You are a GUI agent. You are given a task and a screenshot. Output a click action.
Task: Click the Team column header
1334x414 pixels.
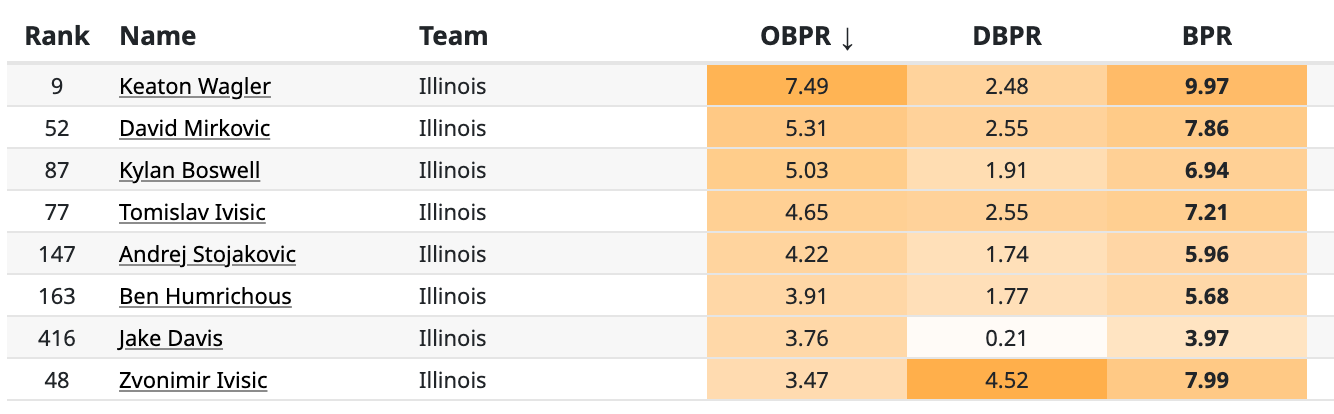click(x=453, y=37)
